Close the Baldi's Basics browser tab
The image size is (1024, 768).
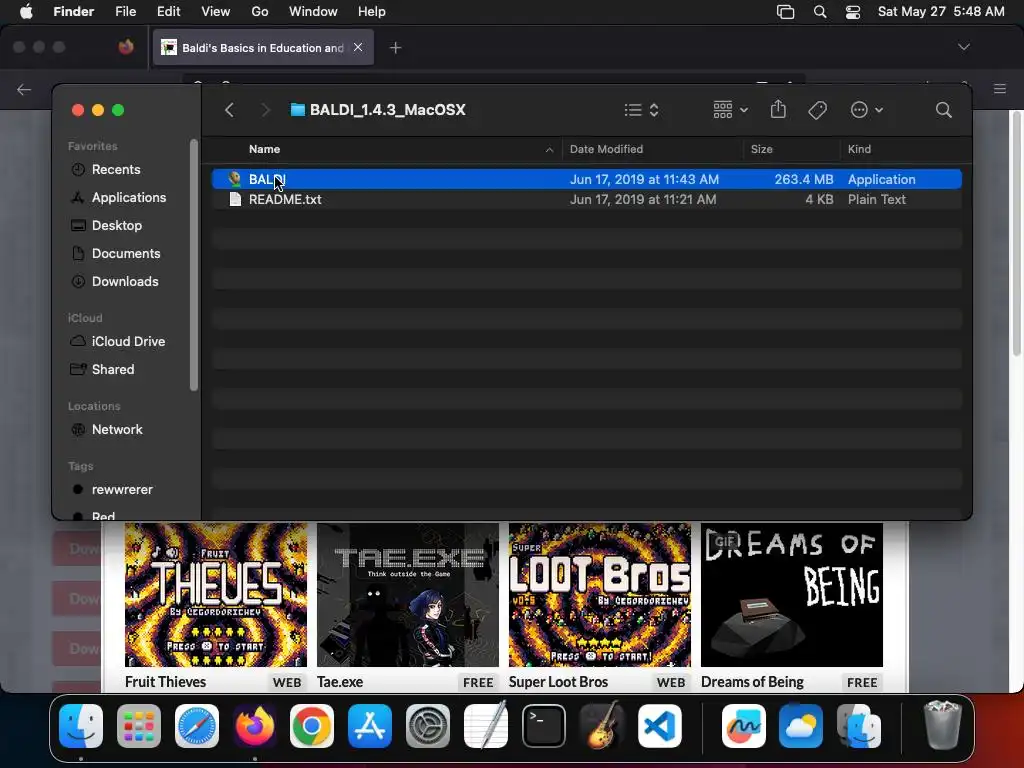click(358, 47)
